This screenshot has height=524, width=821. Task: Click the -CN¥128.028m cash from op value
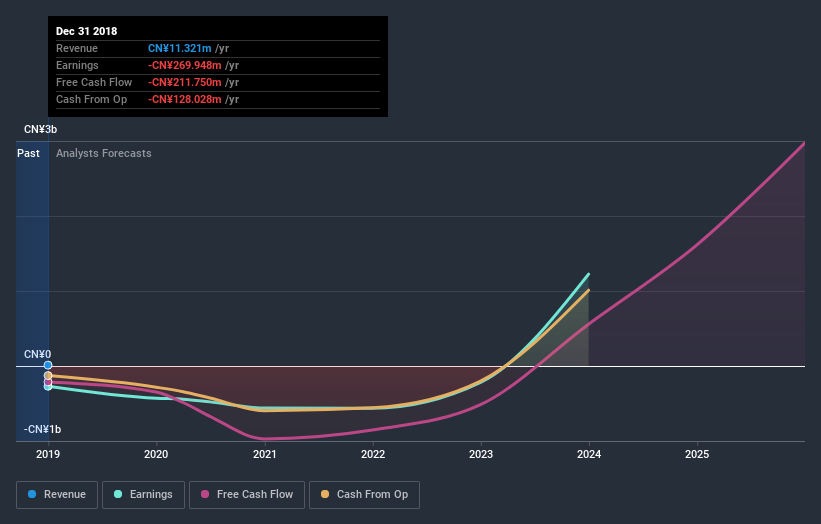click(185, 99)
